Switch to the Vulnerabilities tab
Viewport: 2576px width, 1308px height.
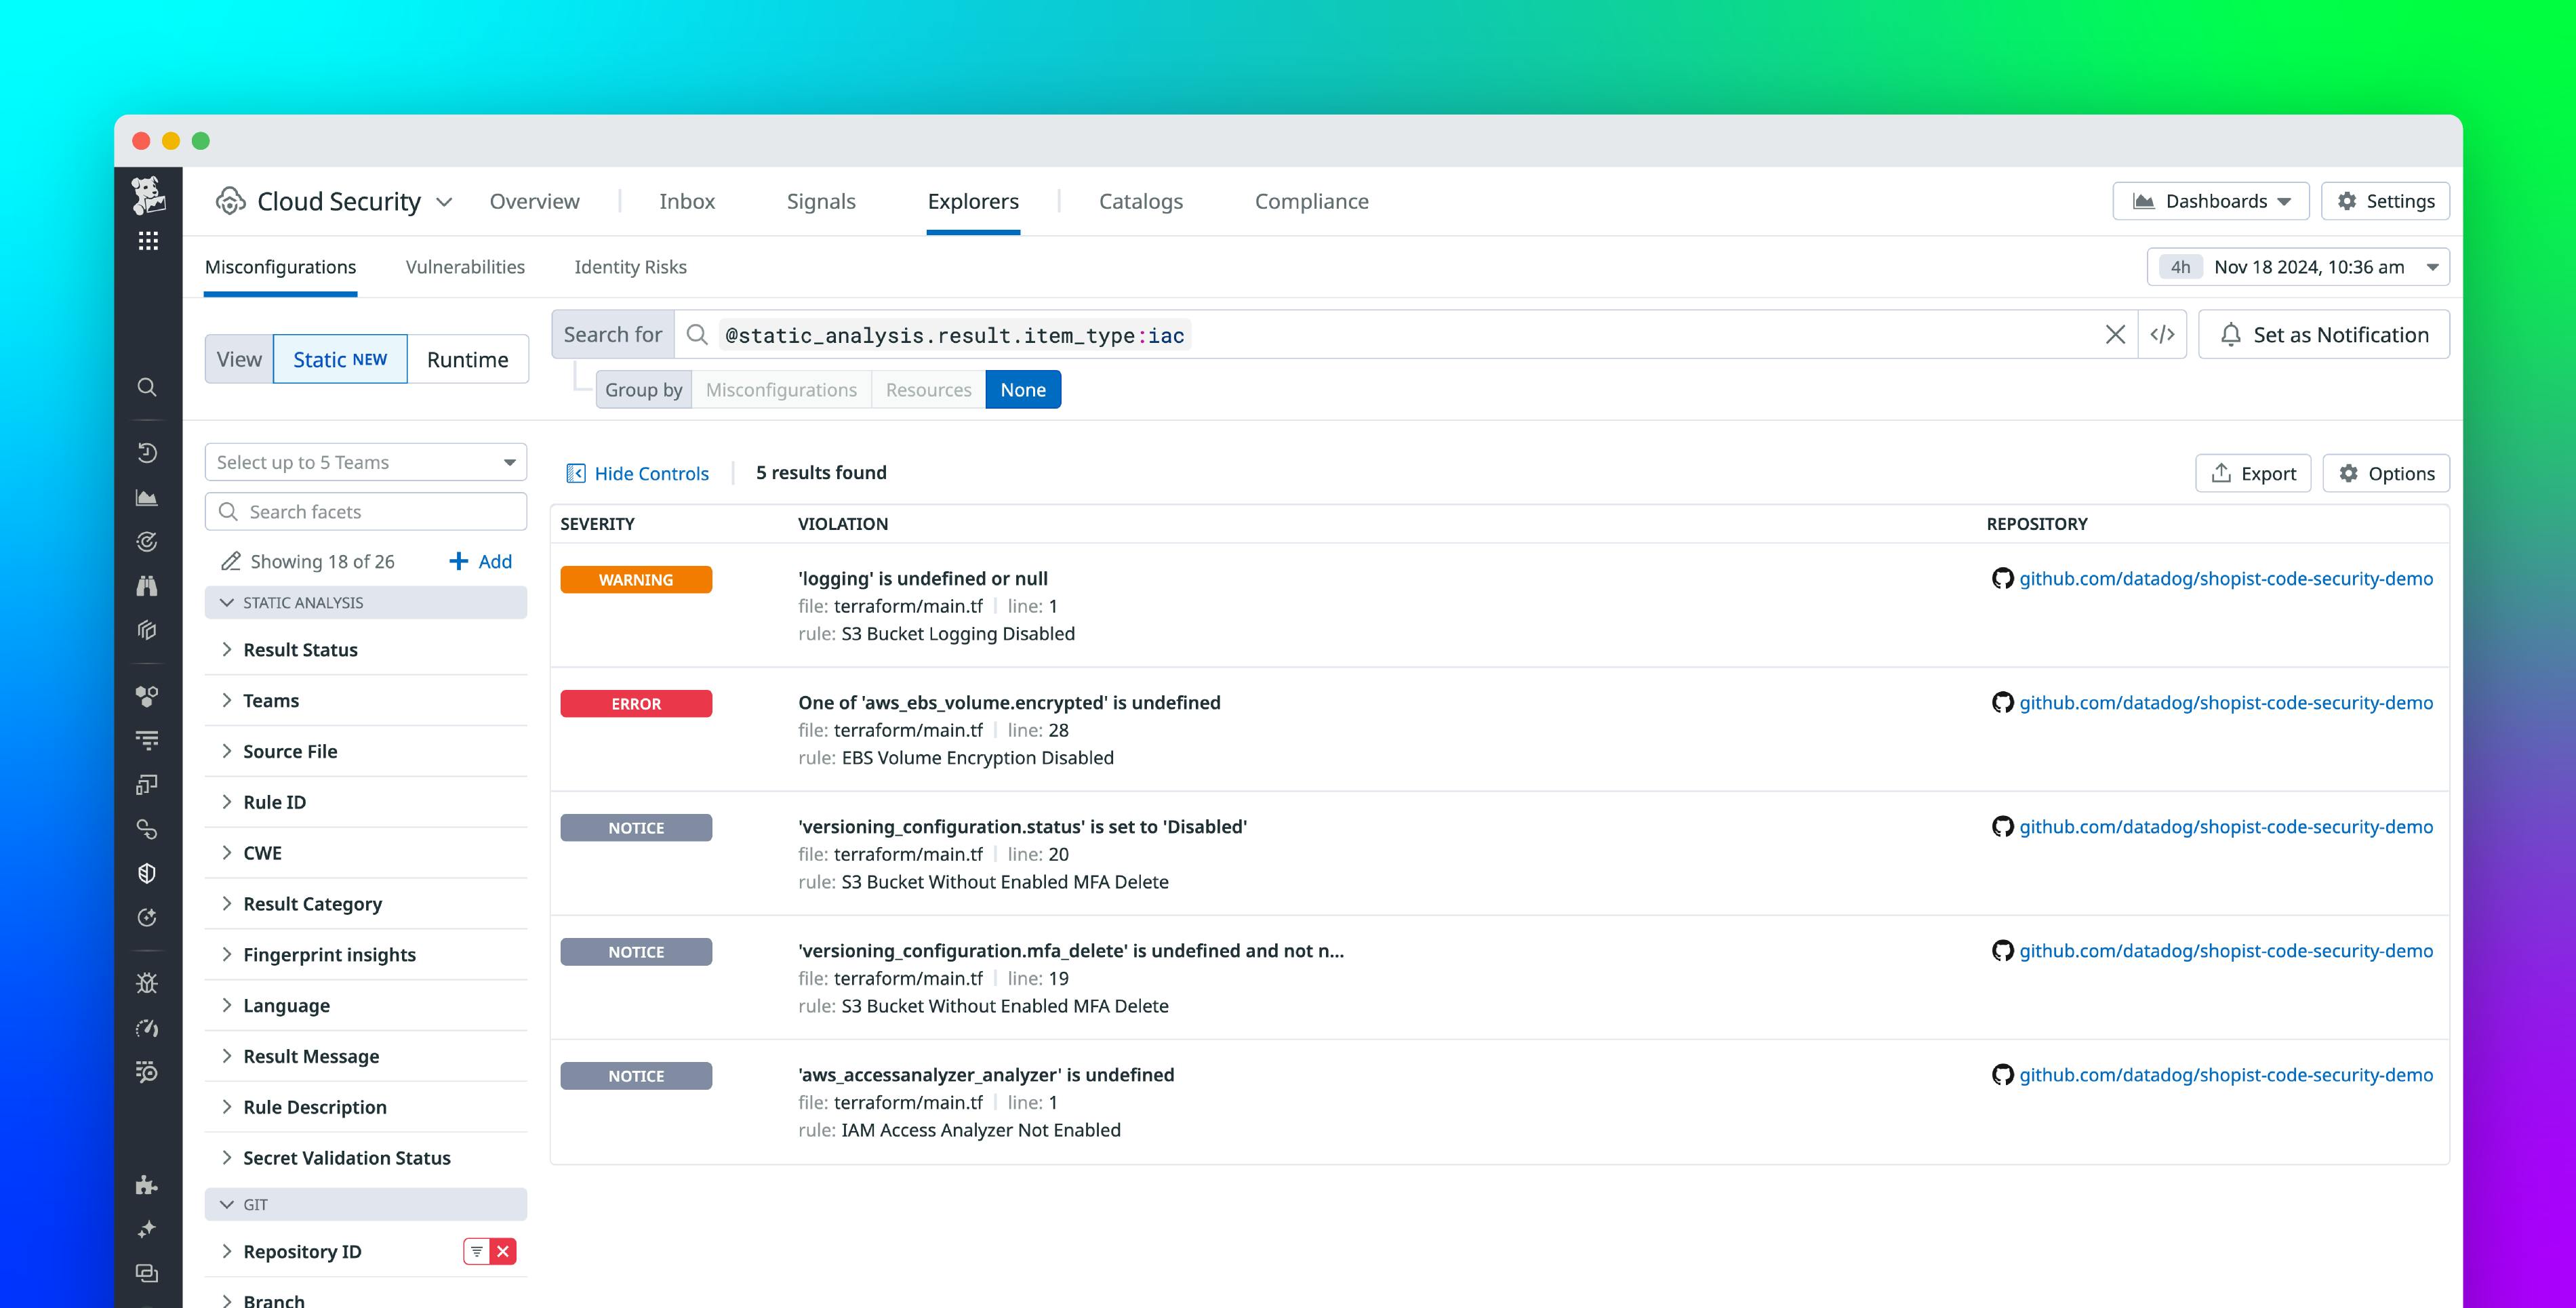pos(464,267)
